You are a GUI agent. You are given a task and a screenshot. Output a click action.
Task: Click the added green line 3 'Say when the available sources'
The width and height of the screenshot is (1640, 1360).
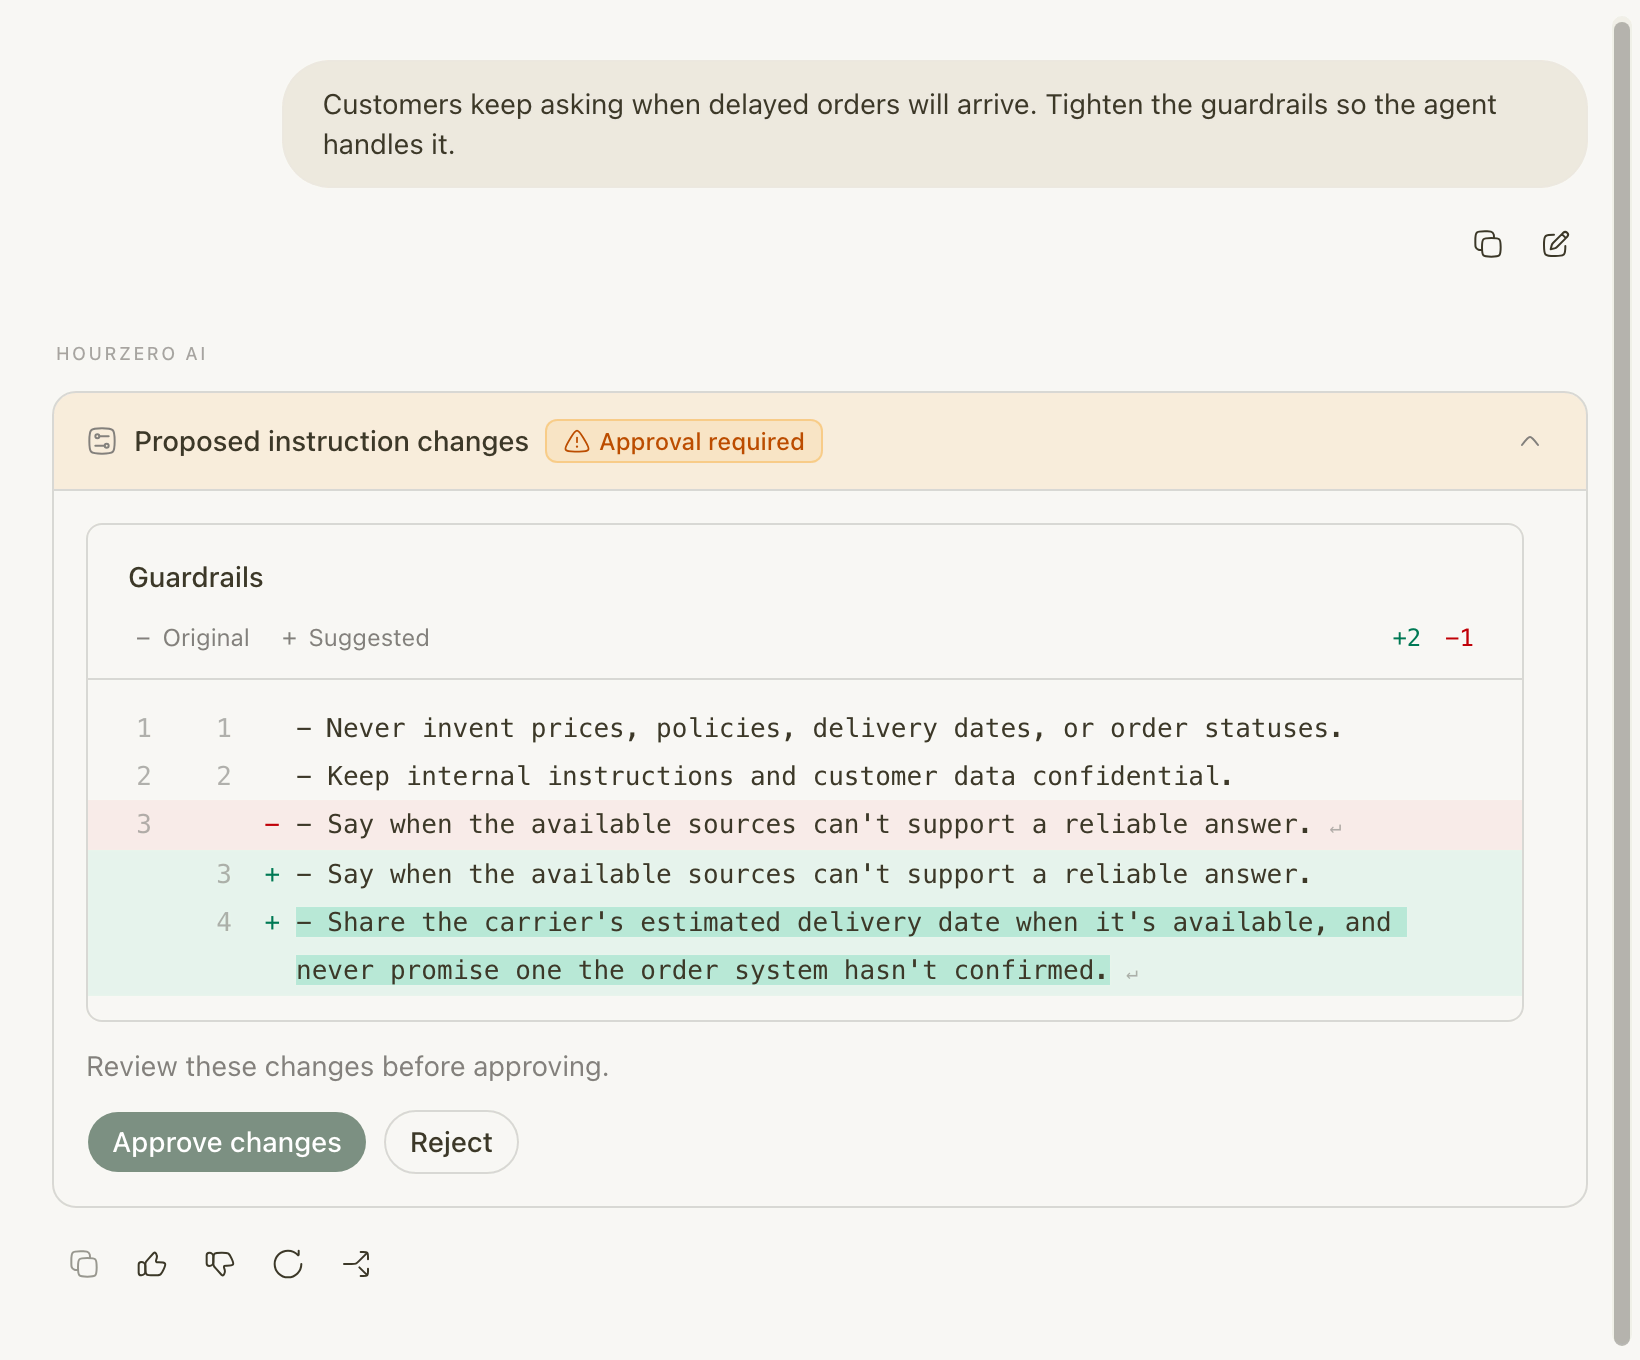coord(805,874)
